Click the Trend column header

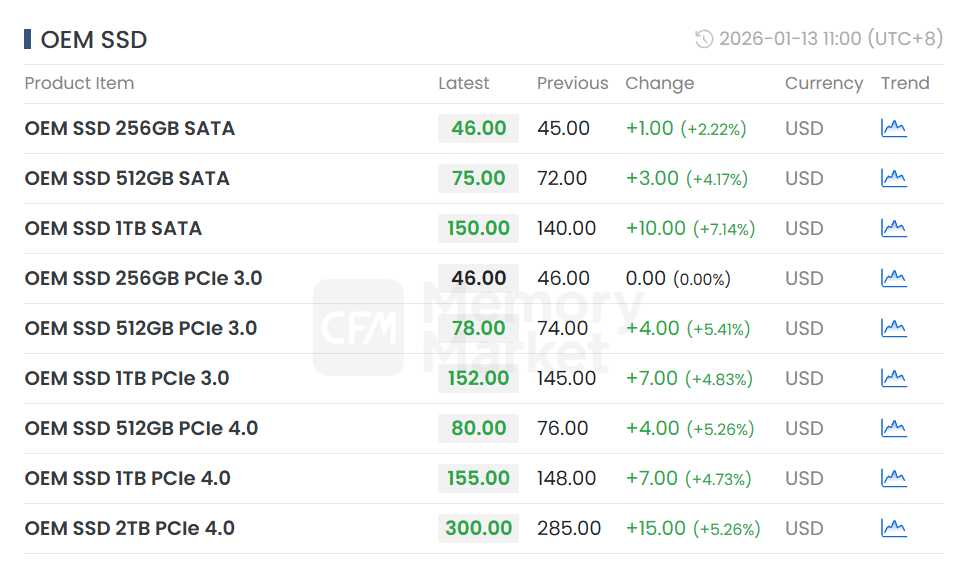tap(905, 83)
